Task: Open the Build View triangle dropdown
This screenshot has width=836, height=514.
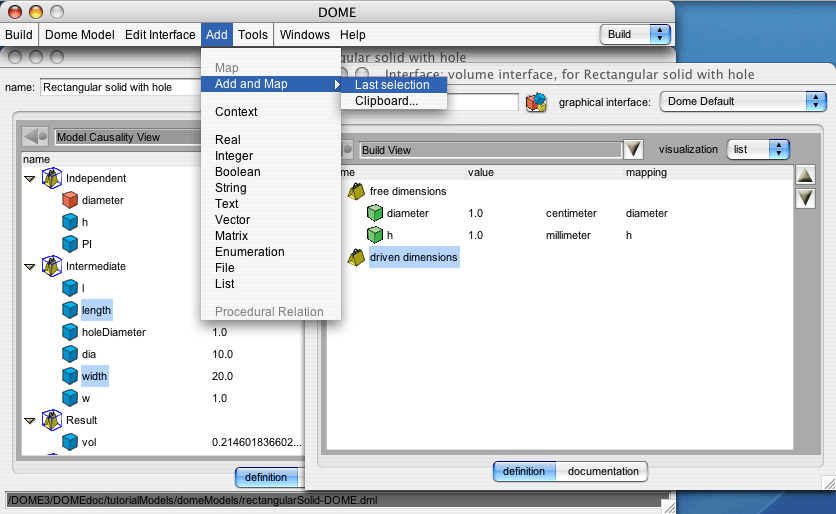Action: pyautogui.click(x=633, y=149)
